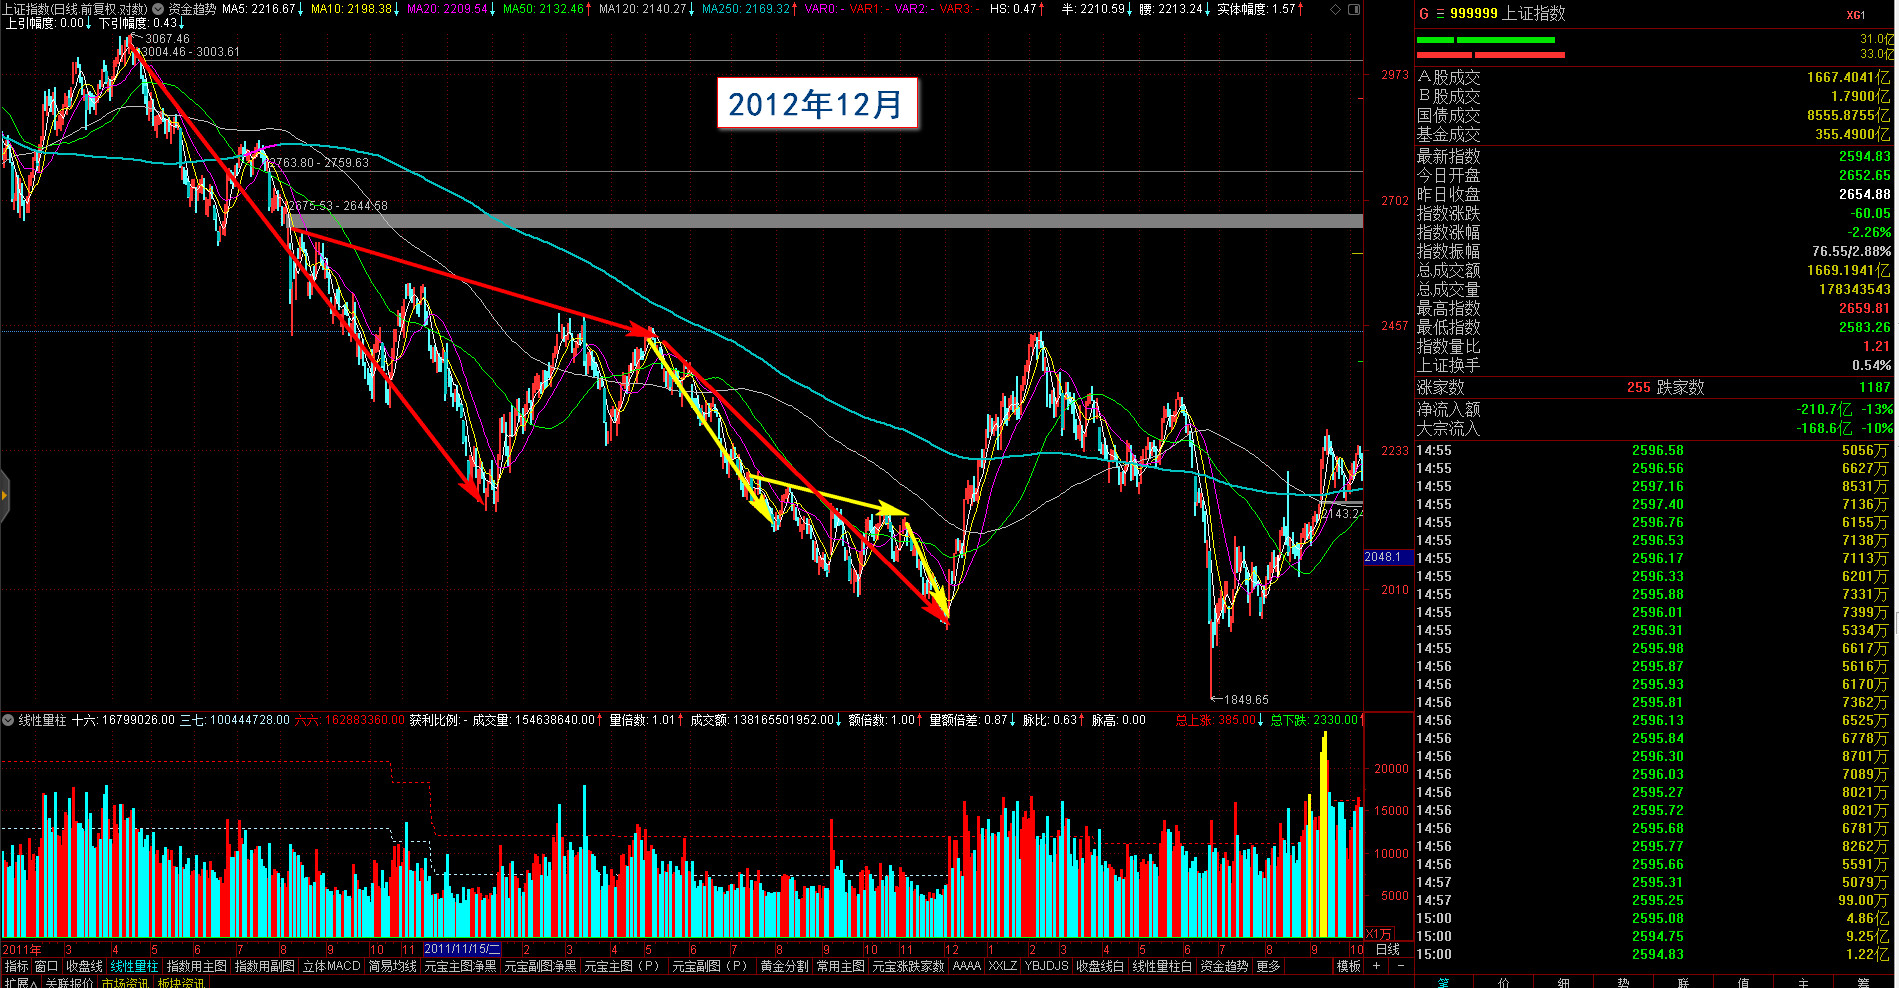Select the 元宝涨跌家数 tab
The height and width of the screenshot is (988, 1899).
(x=908, y=966)
